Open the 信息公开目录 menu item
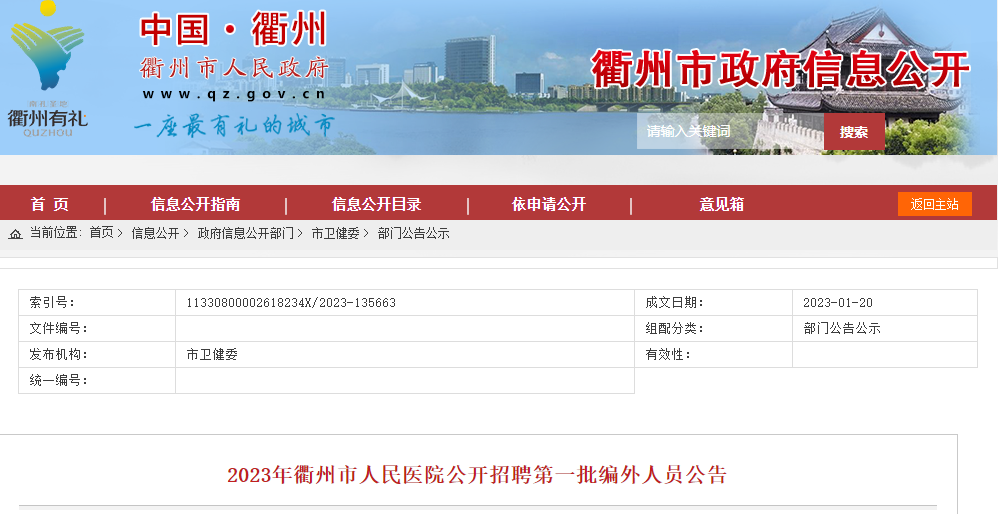The width and height of the screenshot is (998, 514). [x=376, y=204]
